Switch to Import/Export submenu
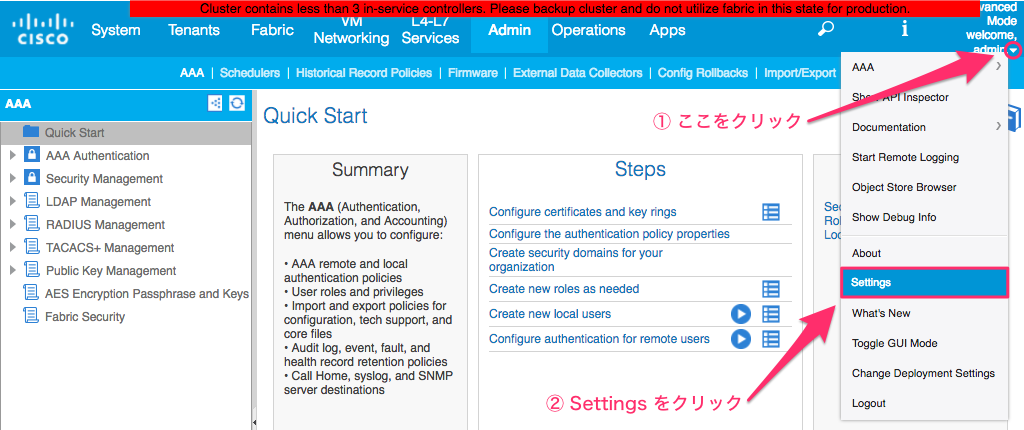 (800, 73)
